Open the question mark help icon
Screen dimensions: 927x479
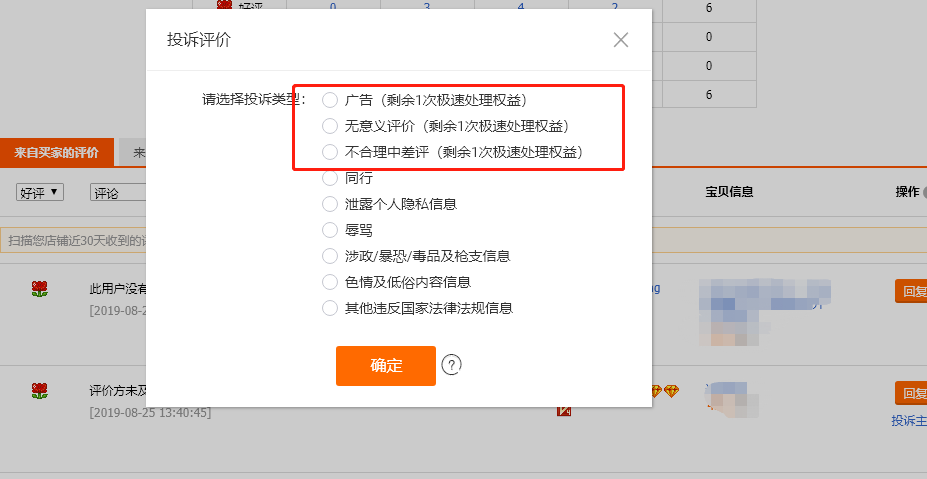(x=452, y=365)
